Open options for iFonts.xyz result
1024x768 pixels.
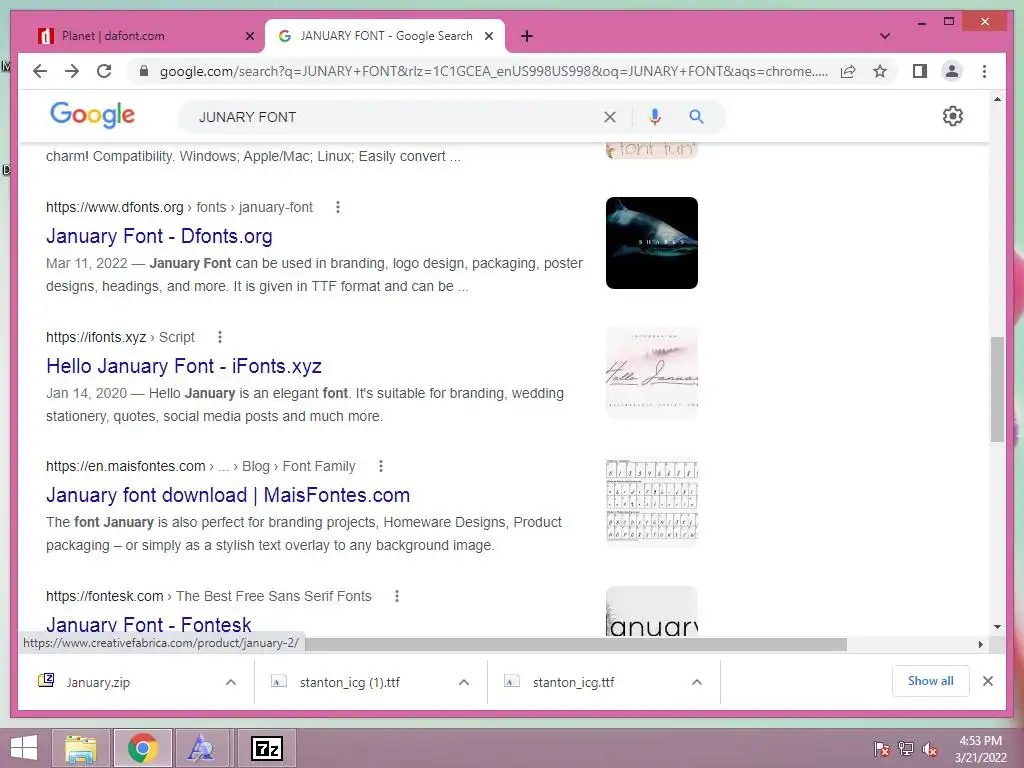220,337
